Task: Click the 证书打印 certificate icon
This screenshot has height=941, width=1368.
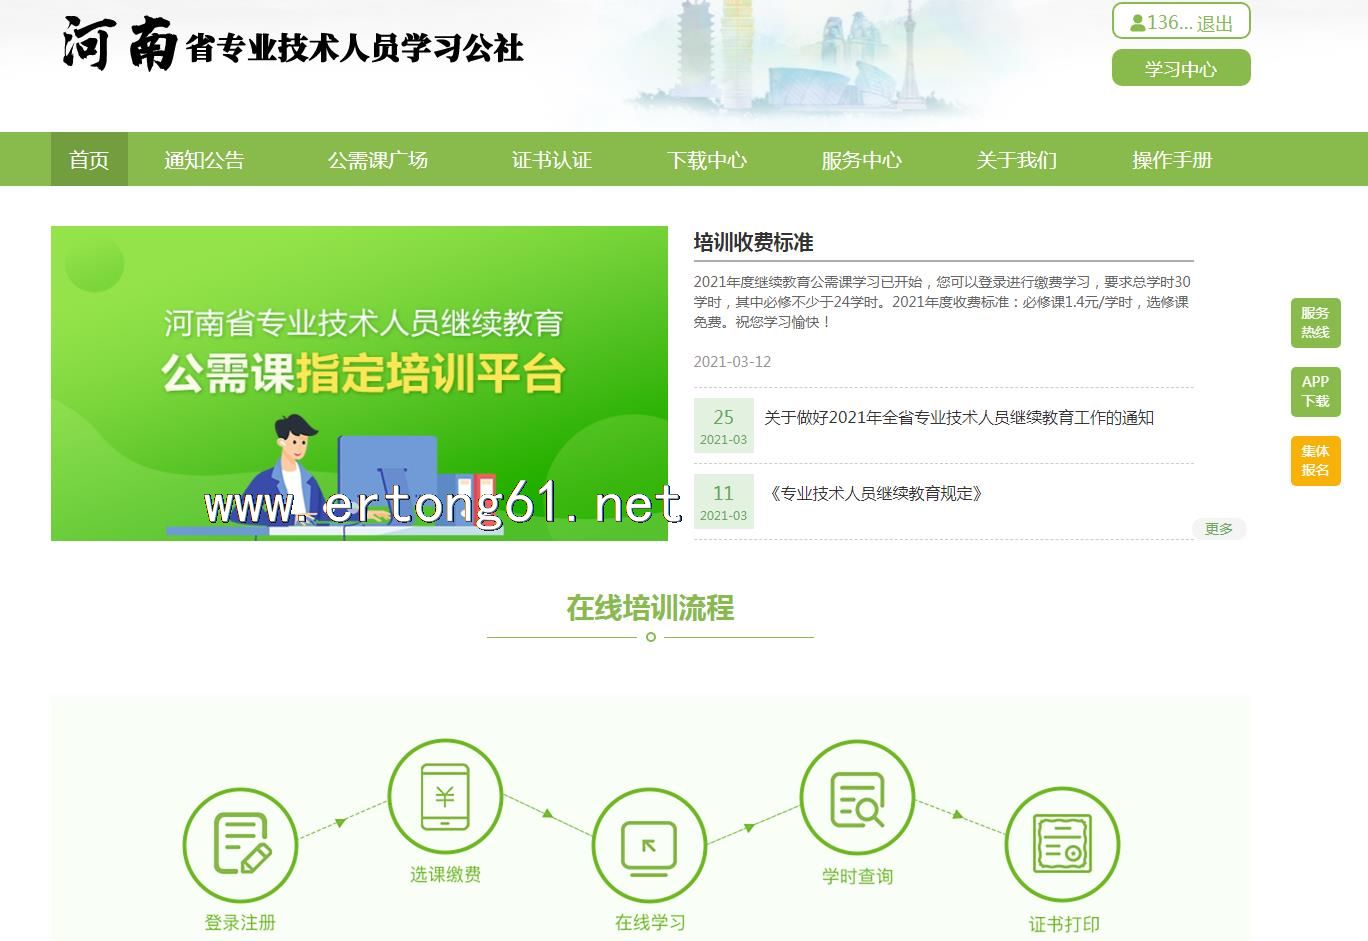Action: [1062, 846]
